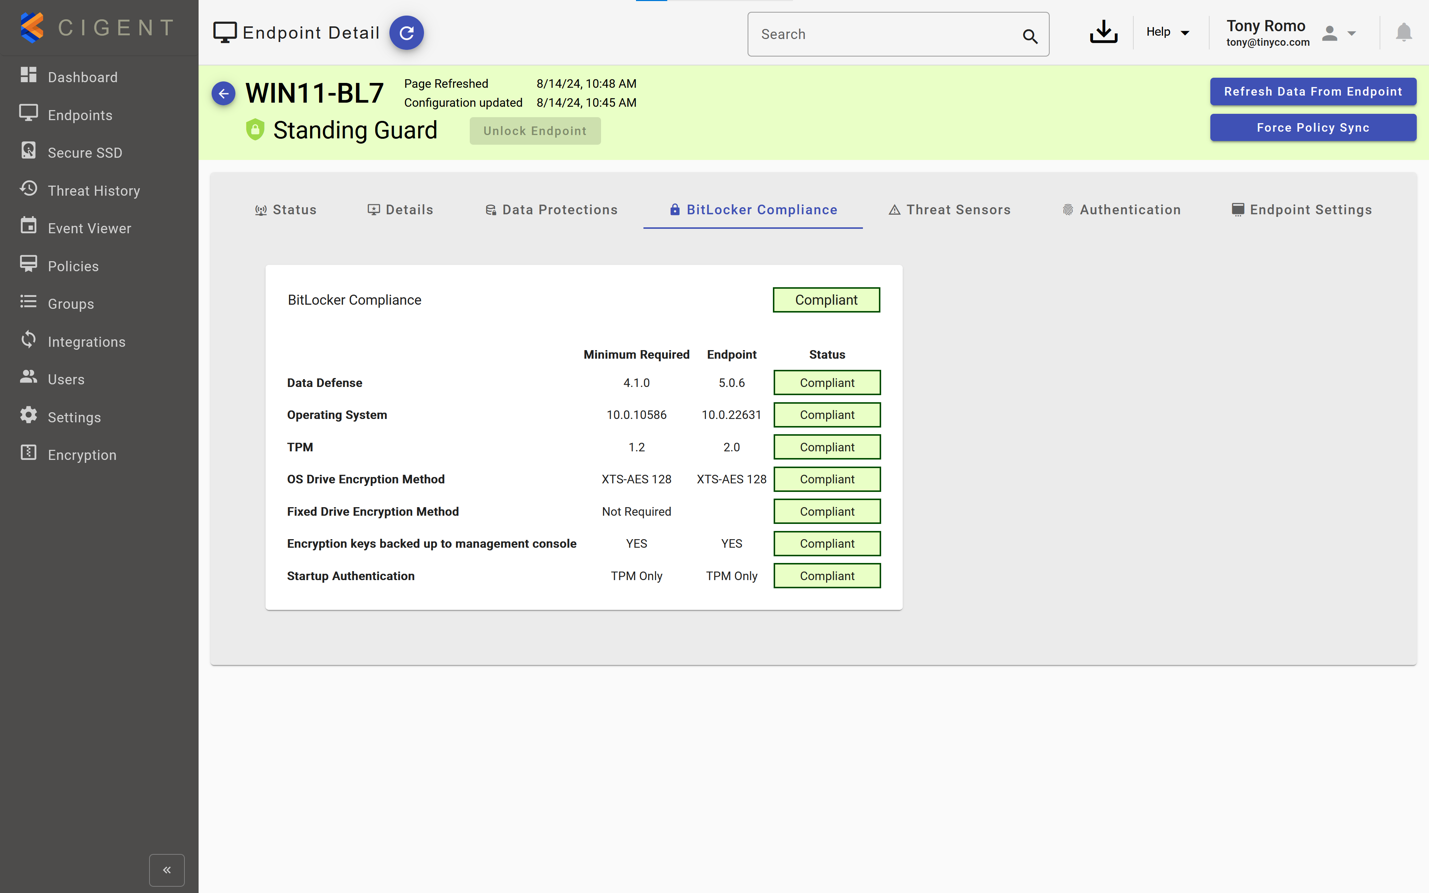
Task: Click the Endpoint Detail monitor icon
Action: click(x=225, y=33)
